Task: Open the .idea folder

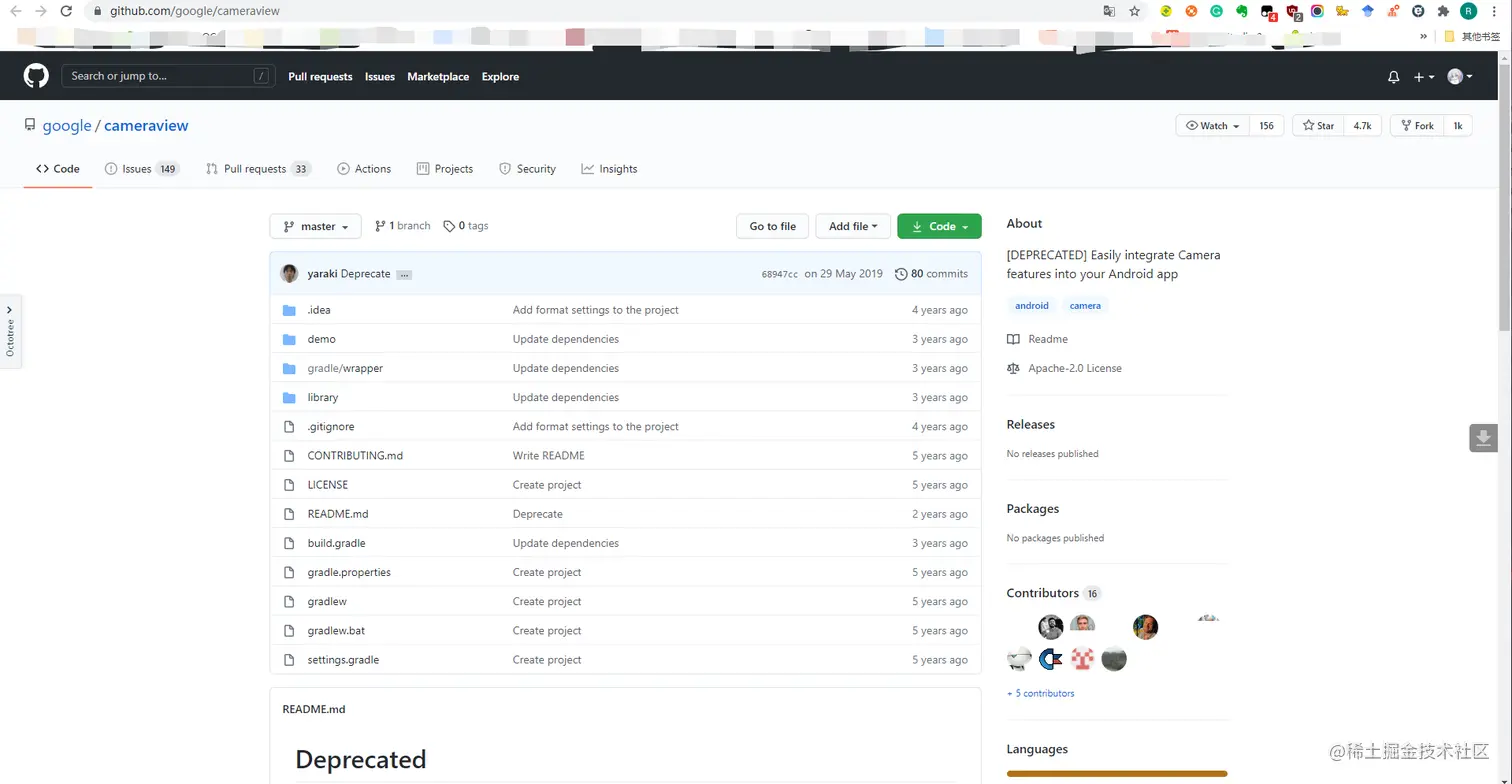Action: point(319,310)
